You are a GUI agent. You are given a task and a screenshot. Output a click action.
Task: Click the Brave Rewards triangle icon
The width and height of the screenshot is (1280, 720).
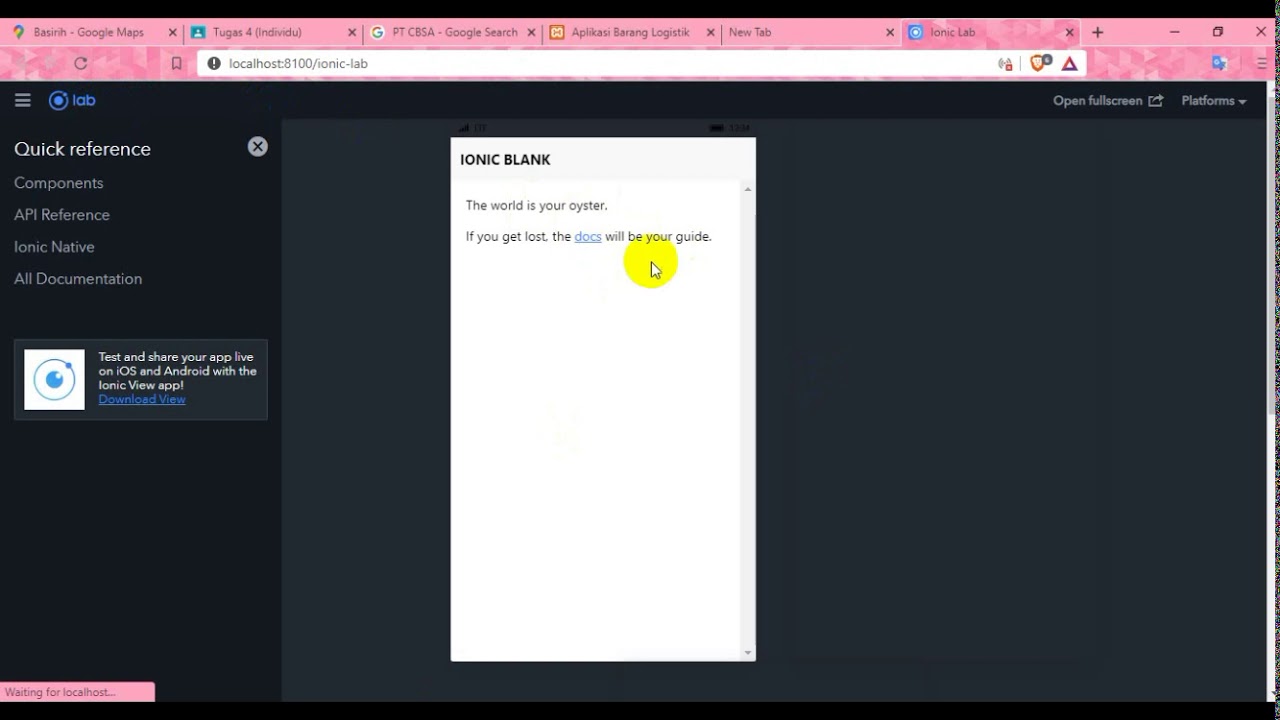[x=1070, y=64]
